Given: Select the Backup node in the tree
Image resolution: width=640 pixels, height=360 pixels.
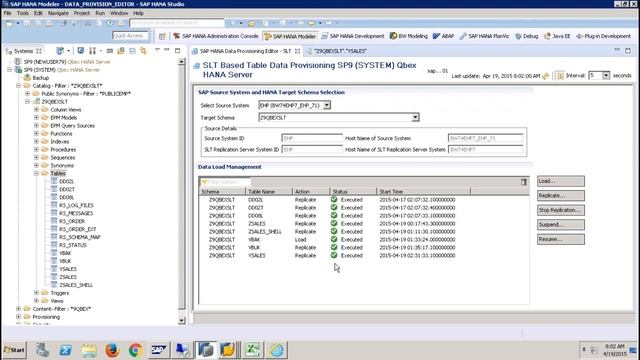Looking at the screenshot, I should [40, 78].
